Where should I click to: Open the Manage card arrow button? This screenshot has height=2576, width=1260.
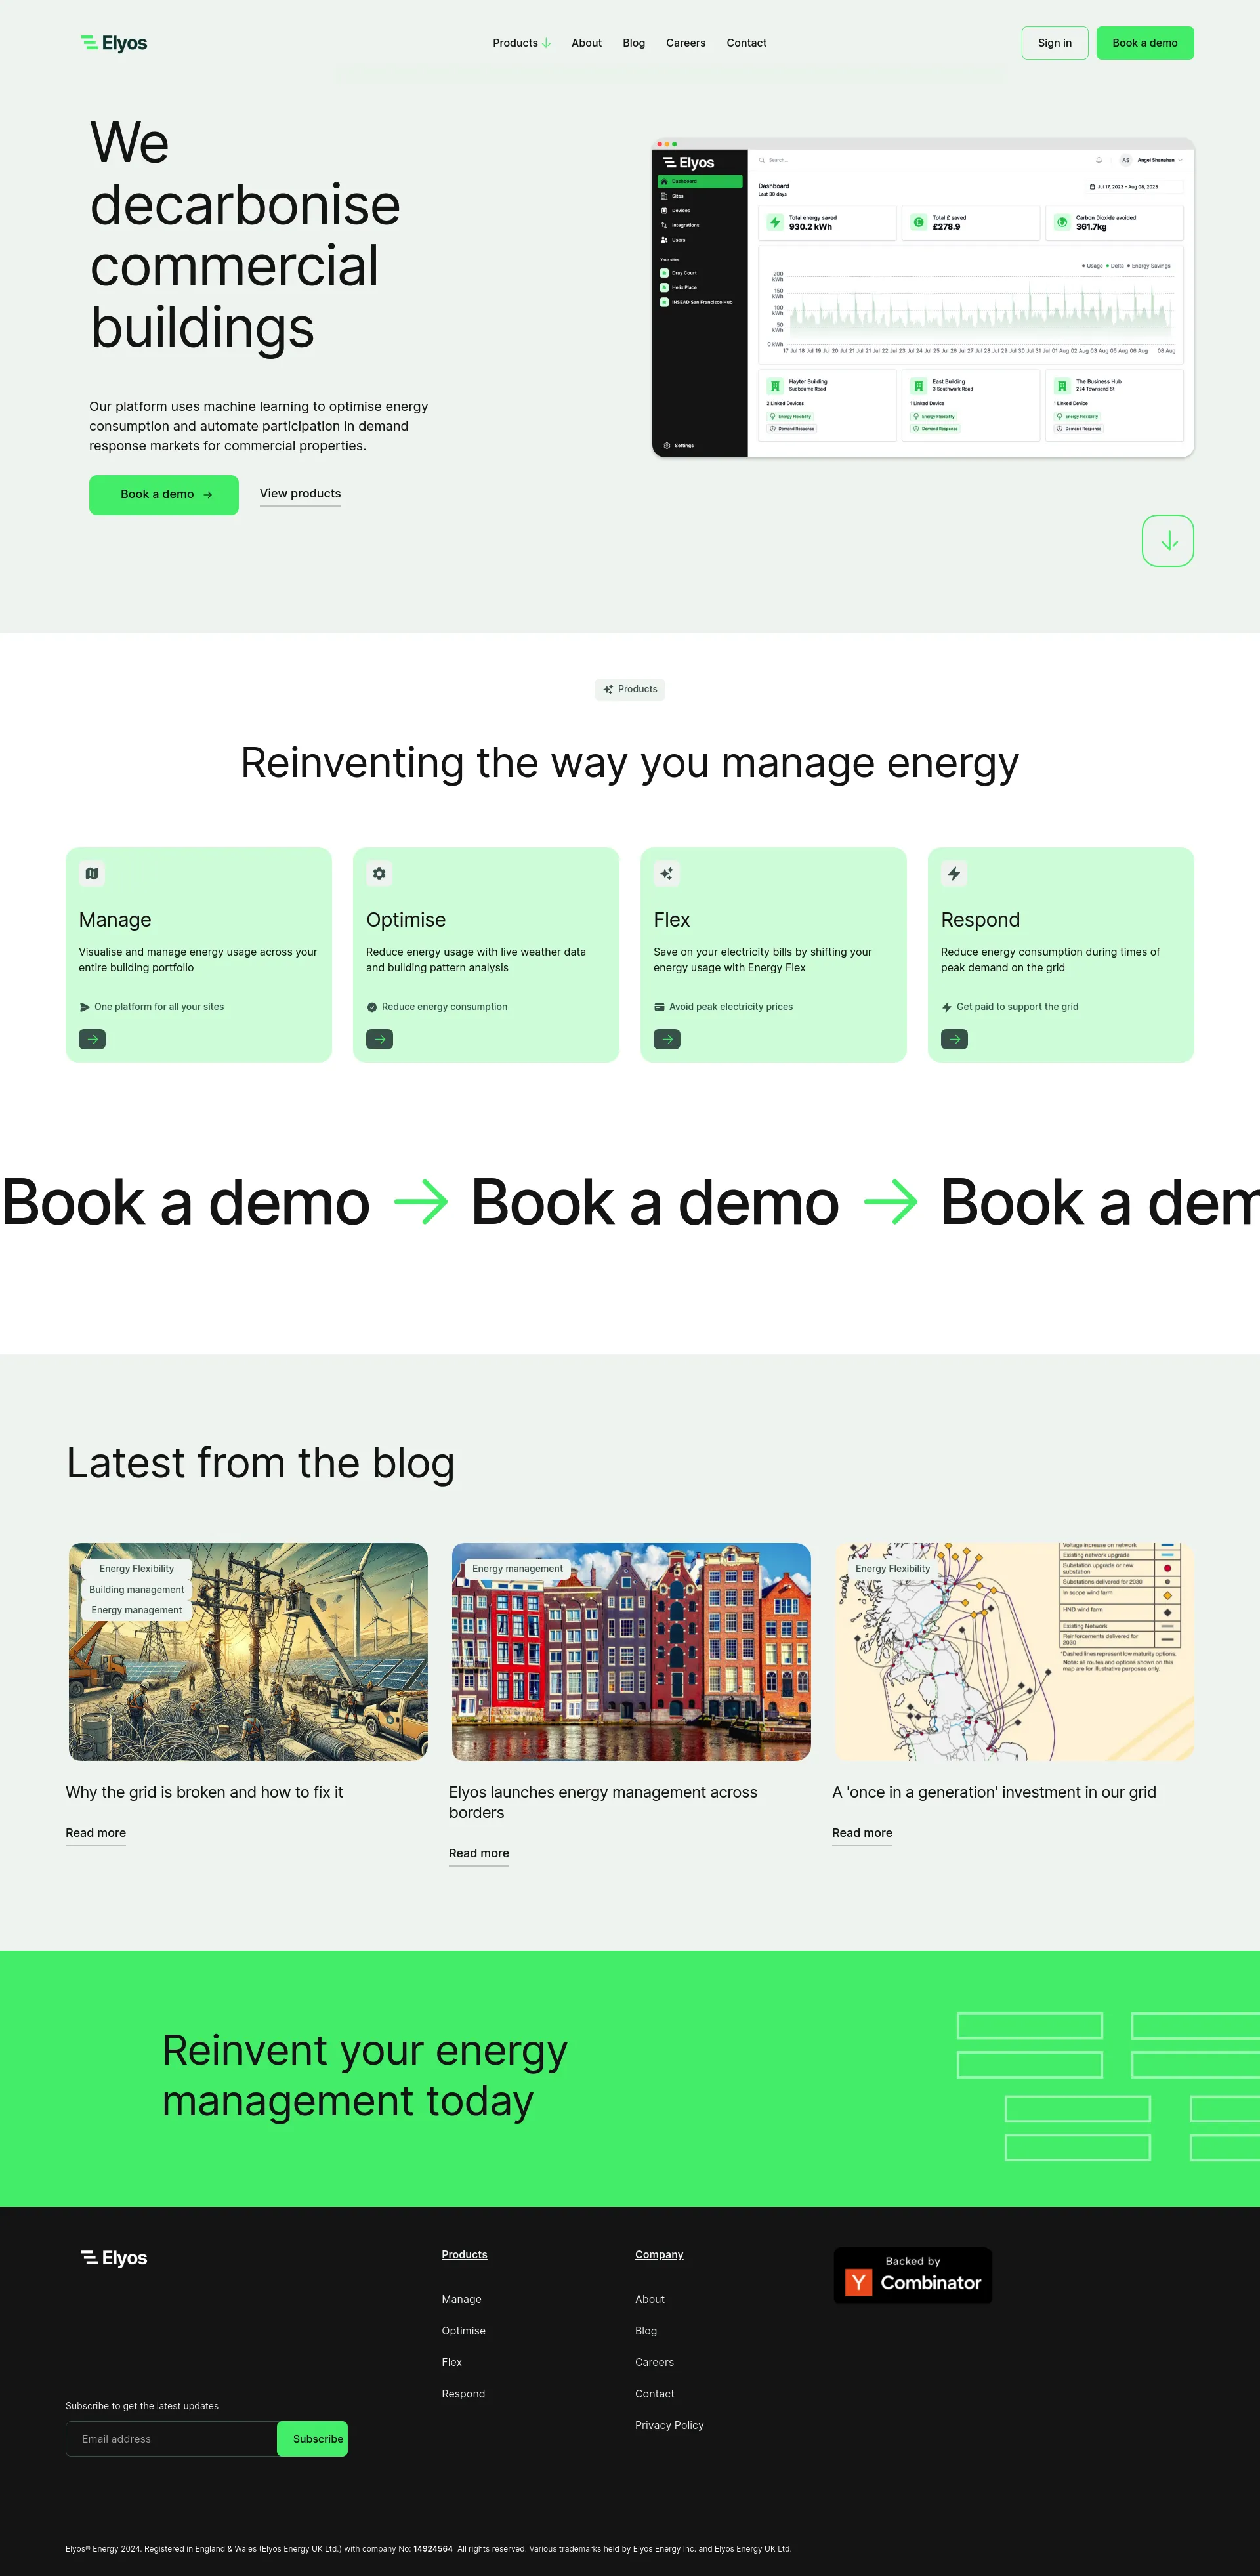[92, 1039]
